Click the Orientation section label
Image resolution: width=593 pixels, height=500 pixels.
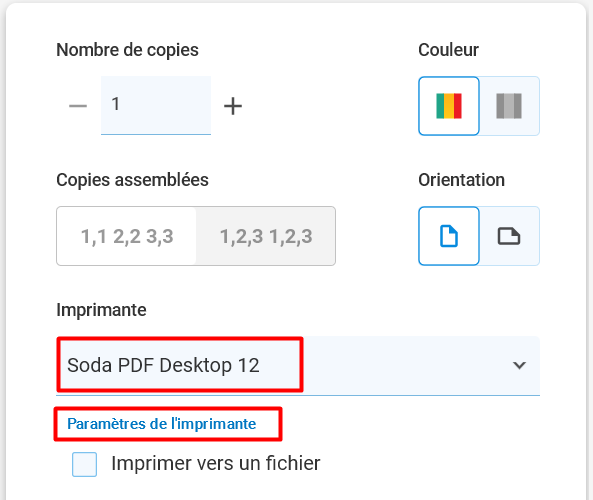click(461, 180)
